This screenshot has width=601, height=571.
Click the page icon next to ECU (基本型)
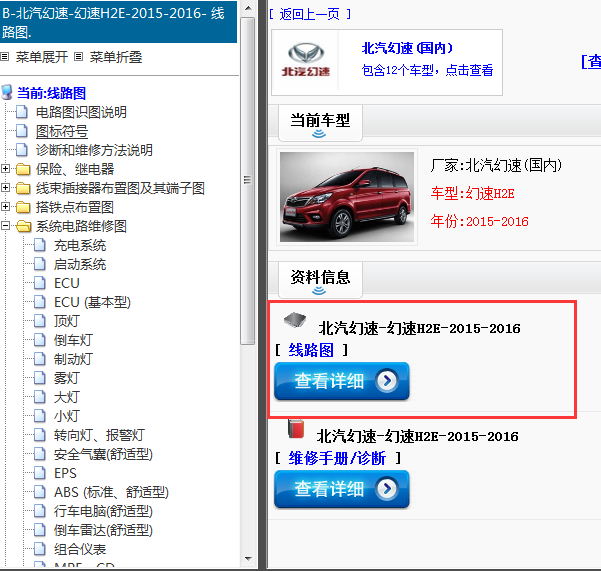coord(39,302)
